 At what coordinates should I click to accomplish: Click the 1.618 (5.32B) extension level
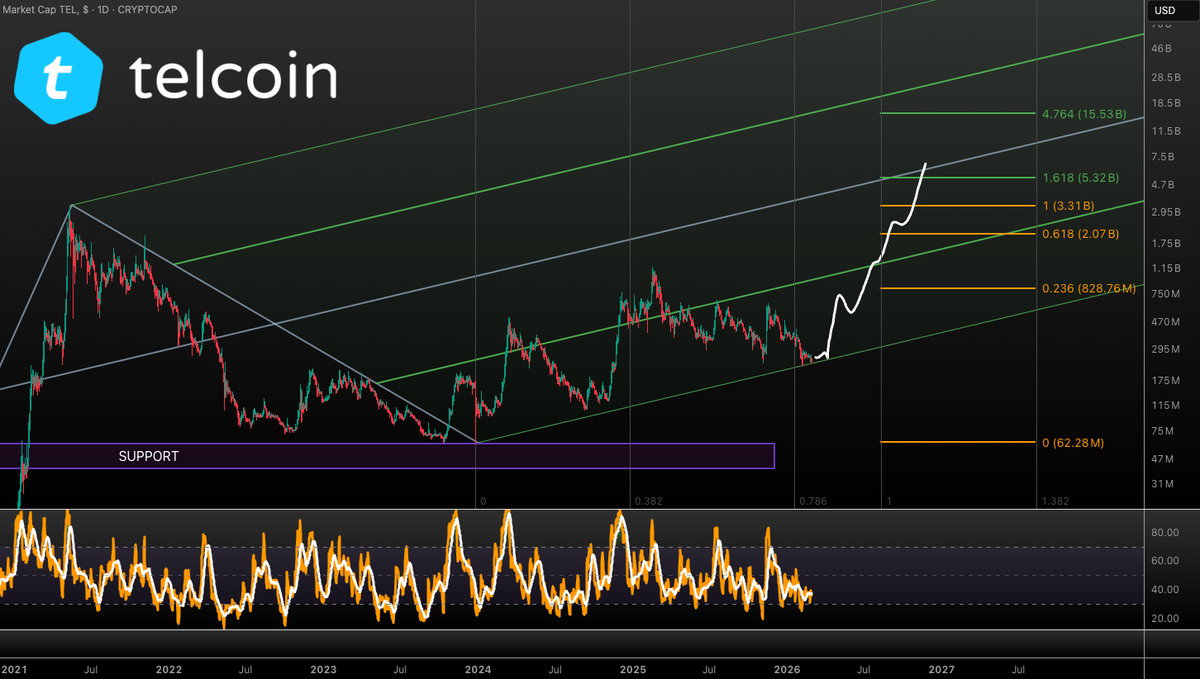pyautogui.click(x=1083, y=176)
